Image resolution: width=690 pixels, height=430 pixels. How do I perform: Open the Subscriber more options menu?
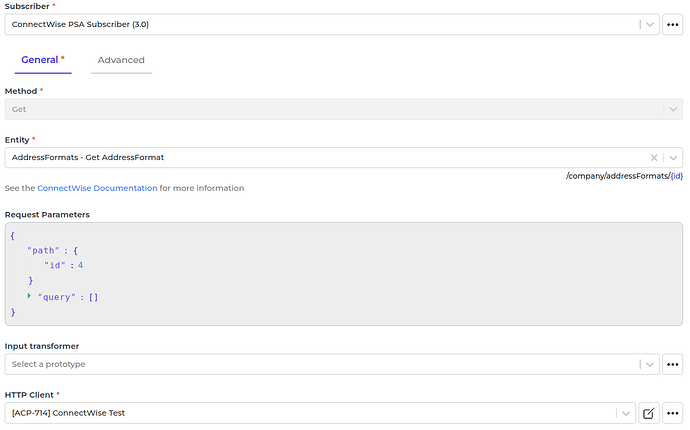[674, 24]
